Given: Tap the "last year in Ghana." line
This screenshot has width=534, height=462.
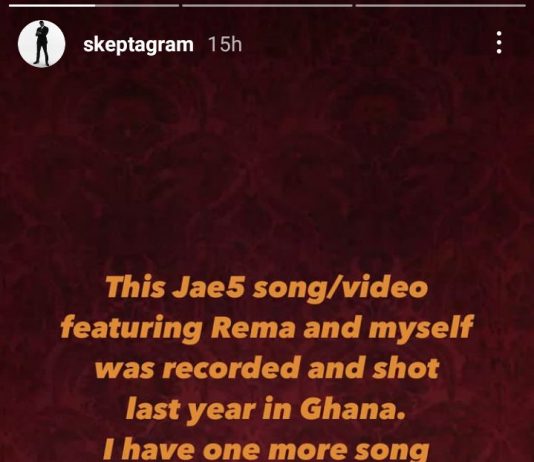Looking at the screenshot, I should [x=266, y=410].
